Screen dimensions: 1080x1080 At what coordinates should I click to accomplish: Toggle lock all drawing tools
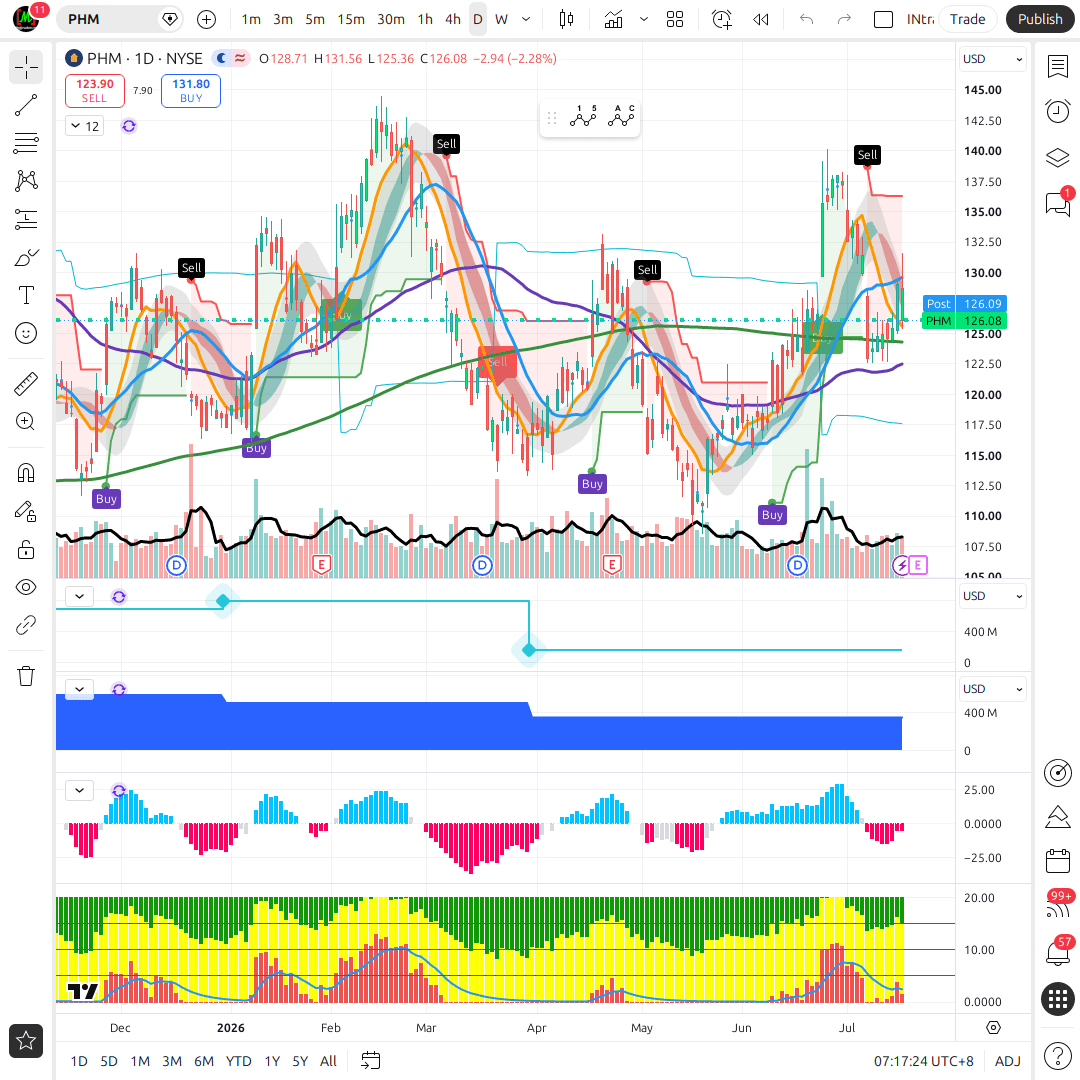pos(26,549)
